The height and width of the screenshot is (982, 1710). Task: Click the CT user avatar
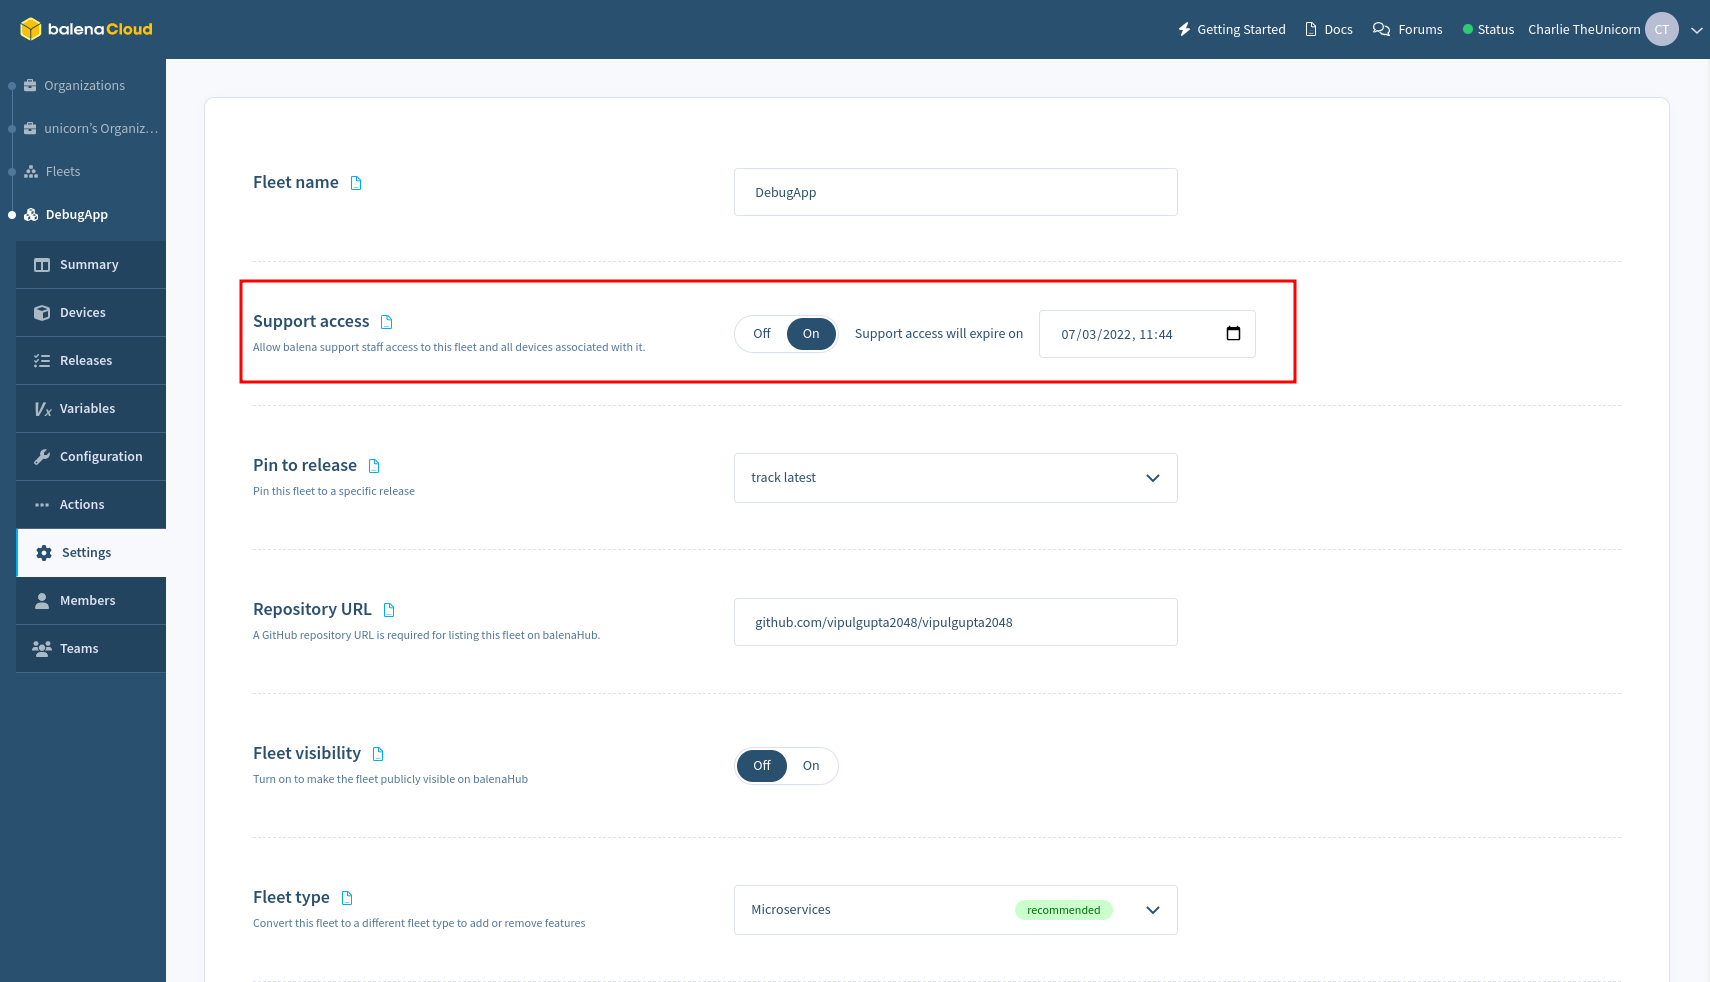(1661, 29)
